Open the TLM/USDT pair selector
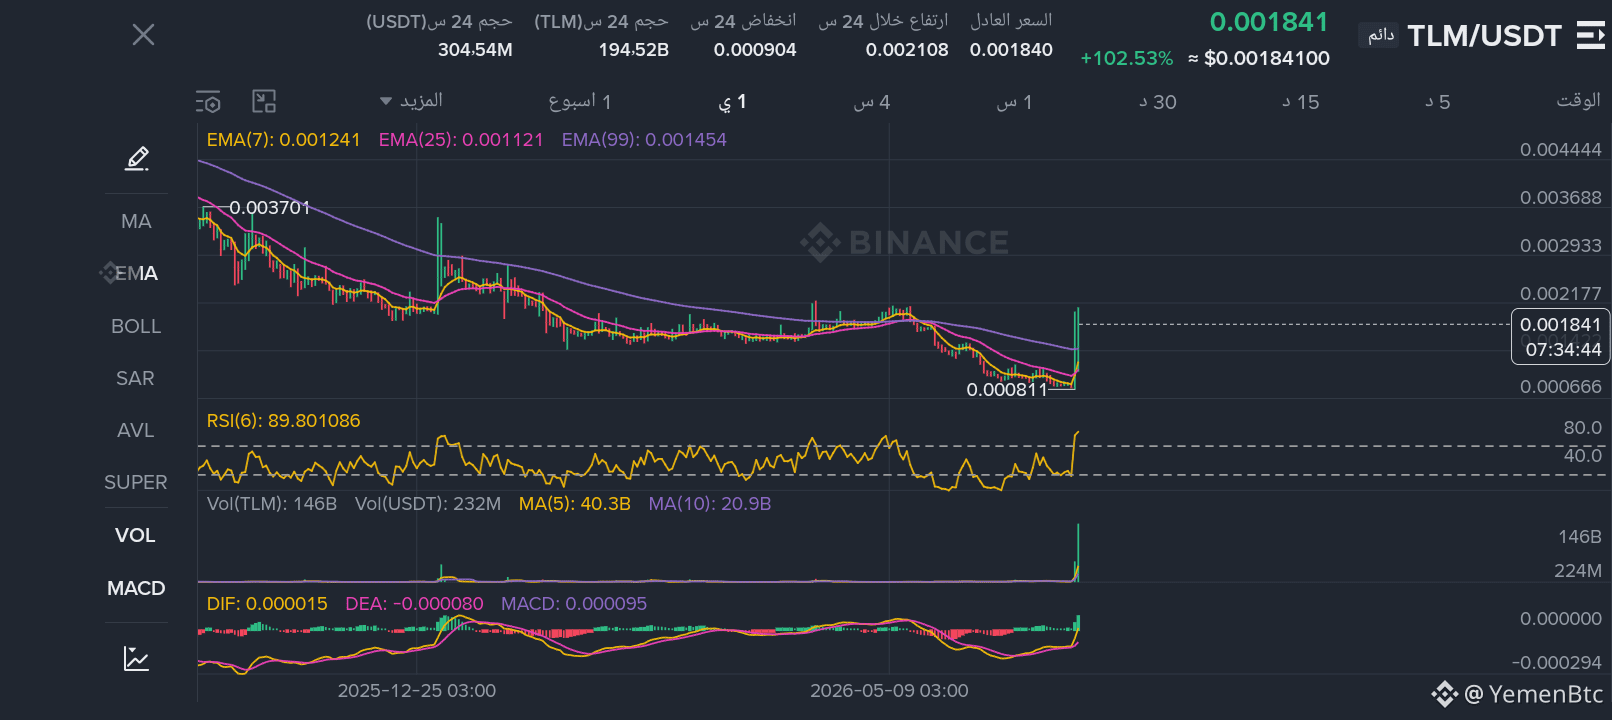This screenshot has height=720, width=1612. [1484, 36]
